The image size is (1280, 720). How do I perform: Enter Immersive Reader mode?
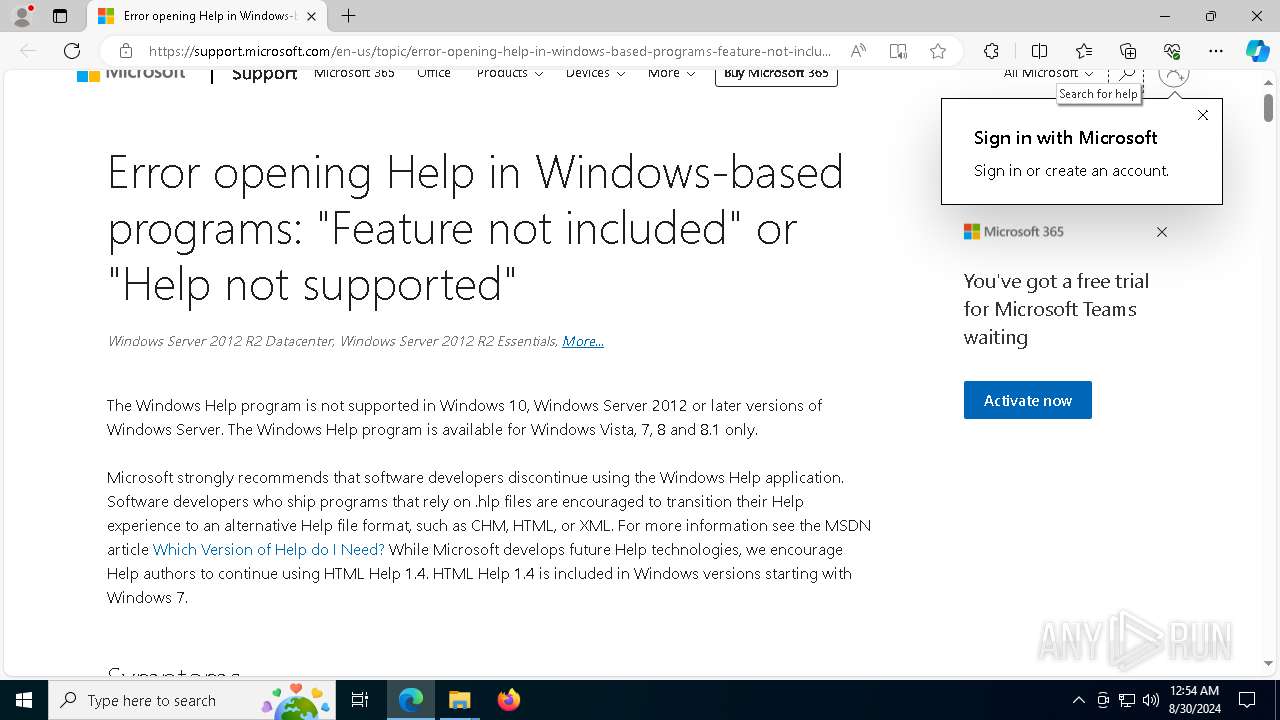pos(898,51)
